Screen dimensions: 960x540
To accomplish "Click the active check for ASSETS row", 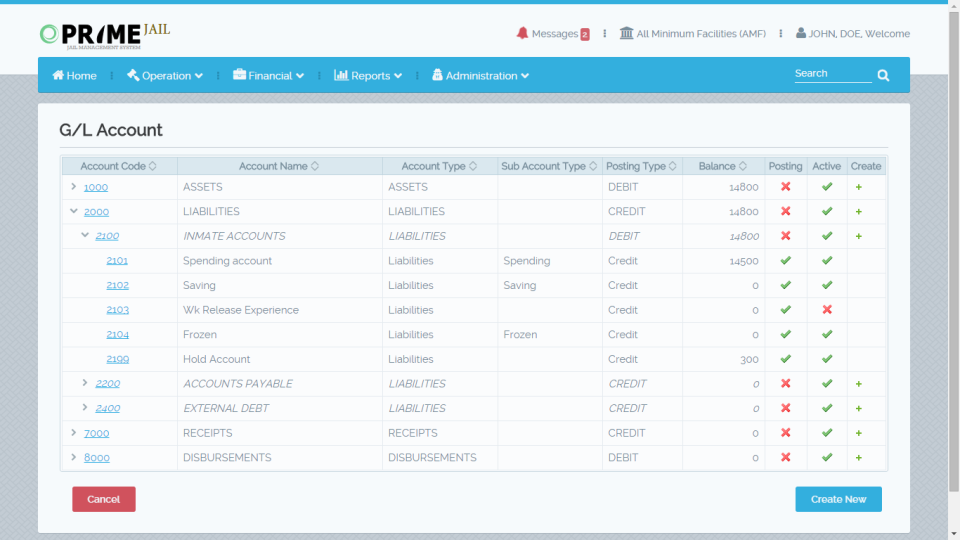I will (827, 187).
